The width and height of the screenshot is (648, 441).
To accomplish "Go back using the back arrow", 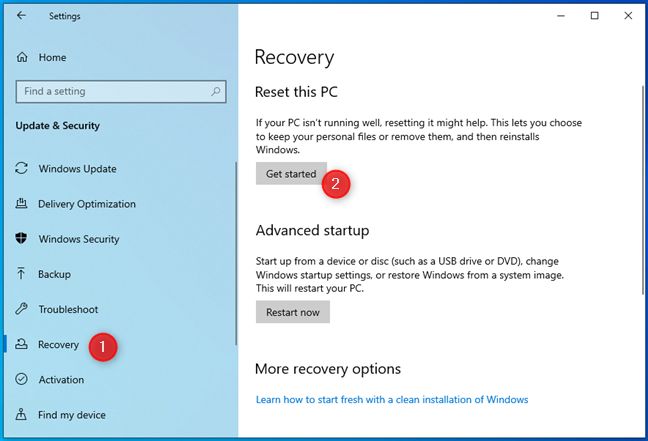I will pyautogui.click(x=21, y=16).
